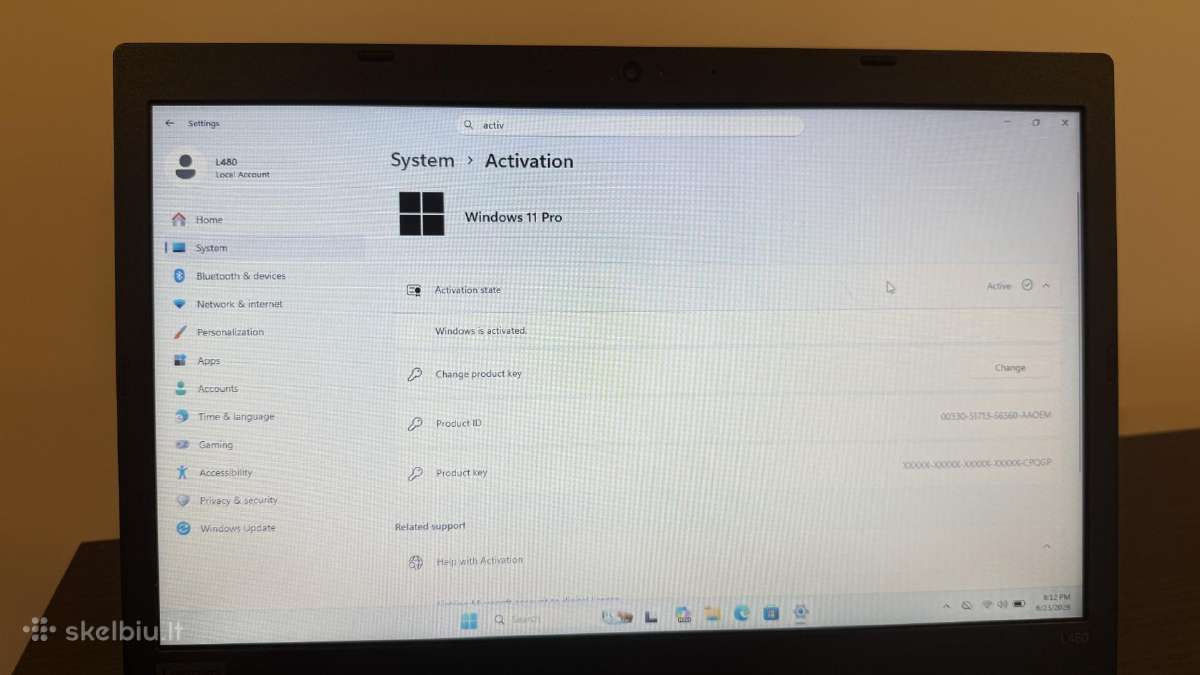Show hidden system tray icons

coord(946,606)
